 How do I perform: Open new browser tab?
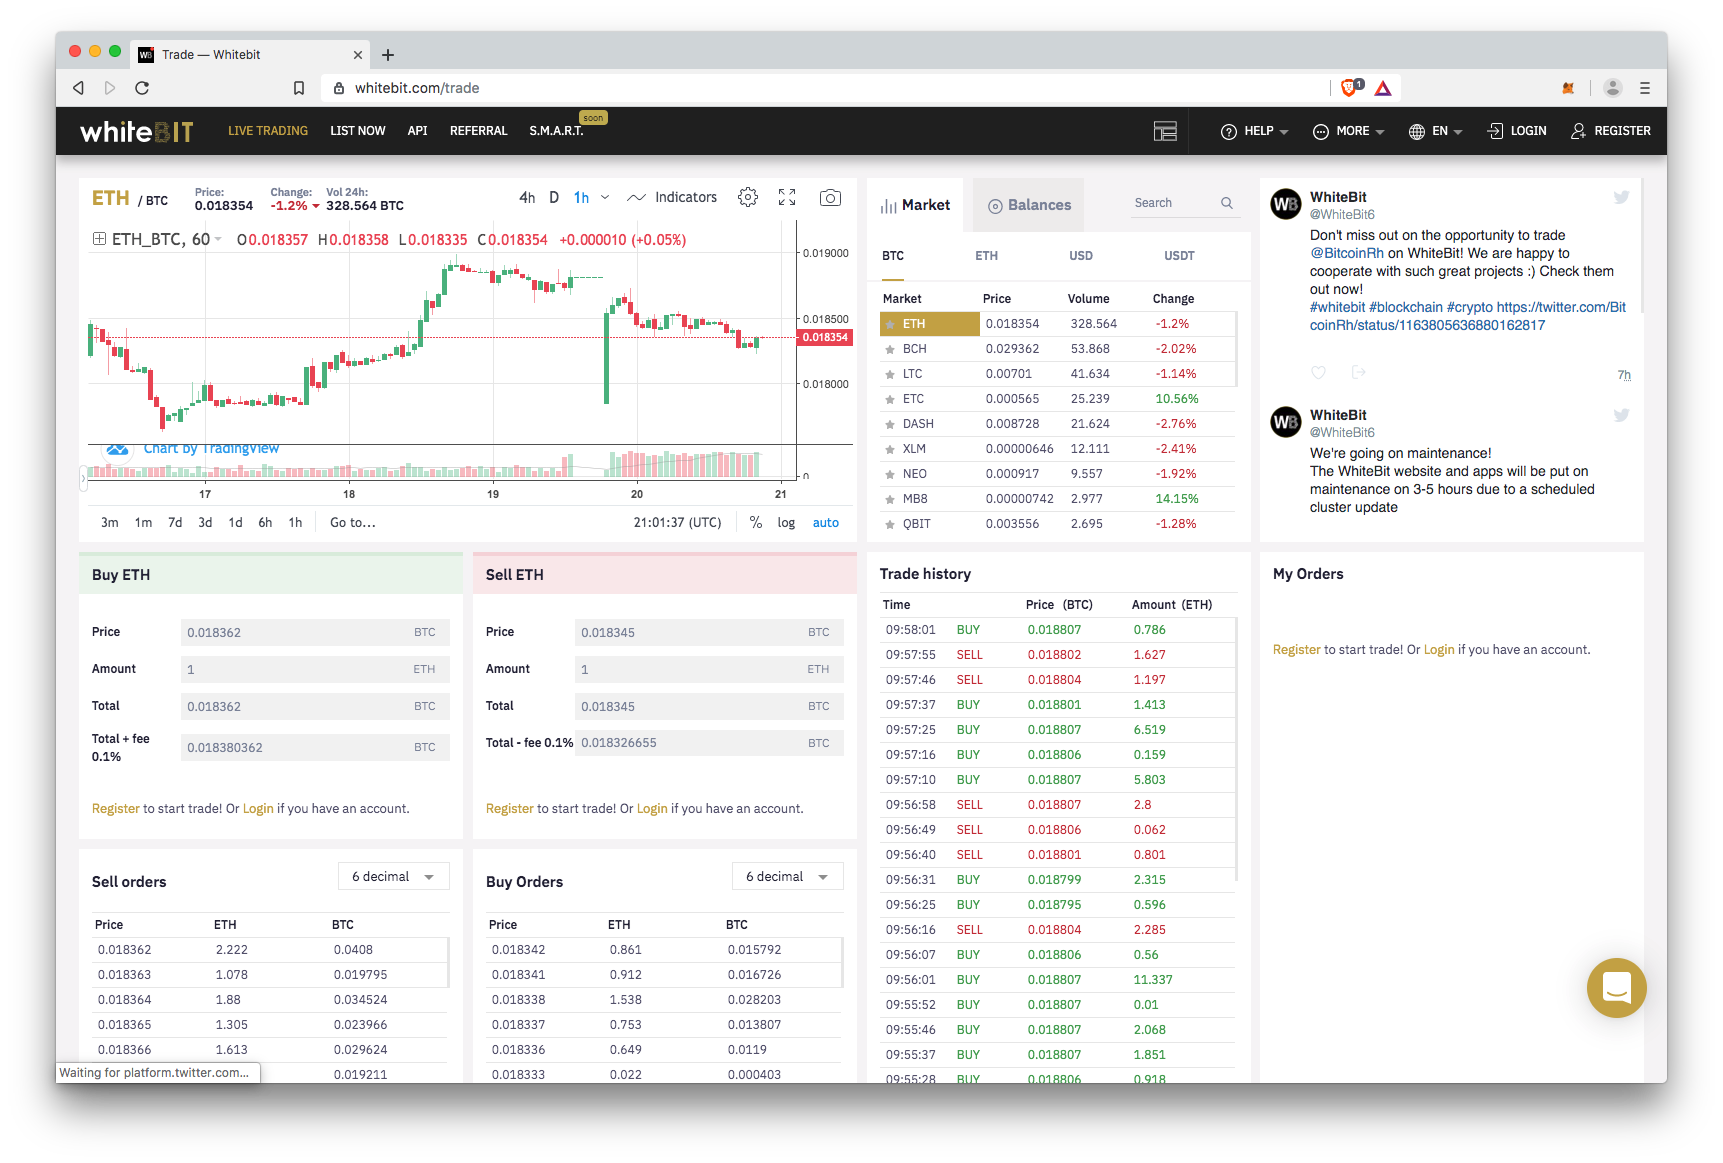pyautogui.click(x=388, y=55)
